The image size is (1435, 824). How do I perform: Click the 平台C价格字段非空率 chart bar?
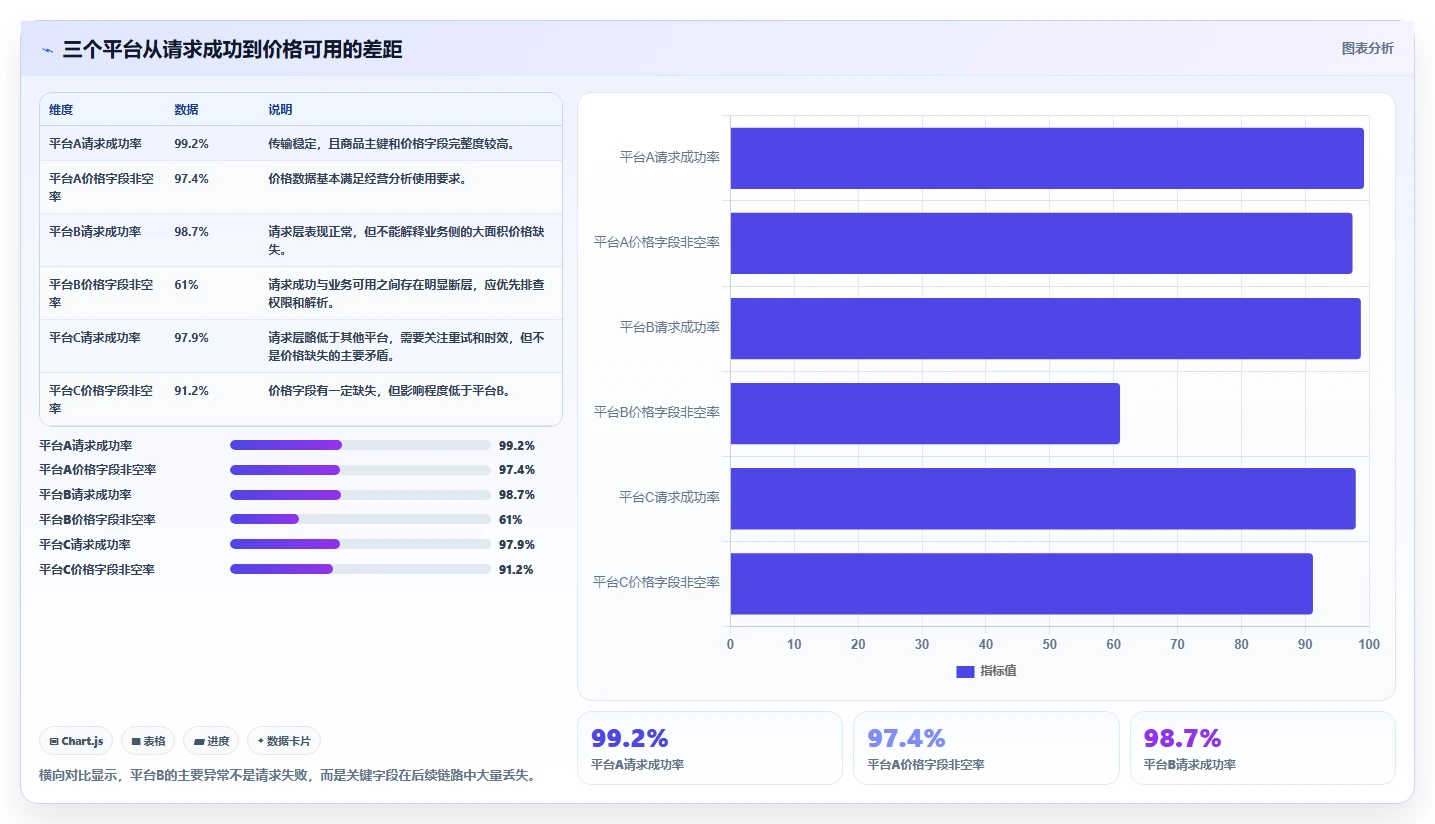tap(1021, 583)
